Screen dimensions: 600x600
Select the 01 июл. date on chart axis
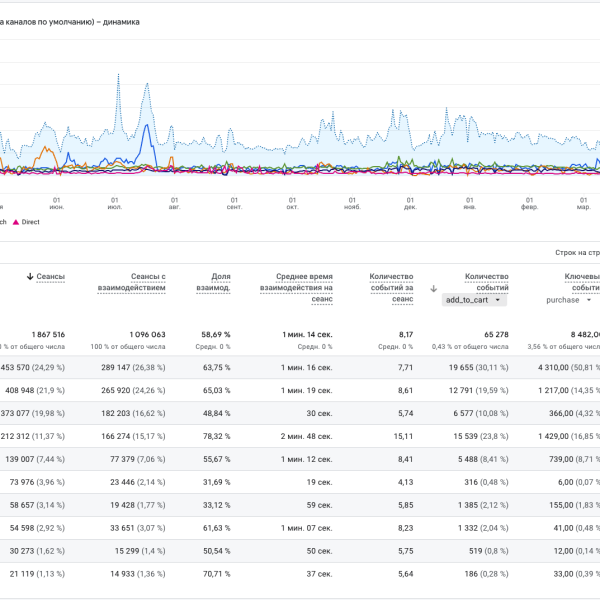tap(115, 202)
